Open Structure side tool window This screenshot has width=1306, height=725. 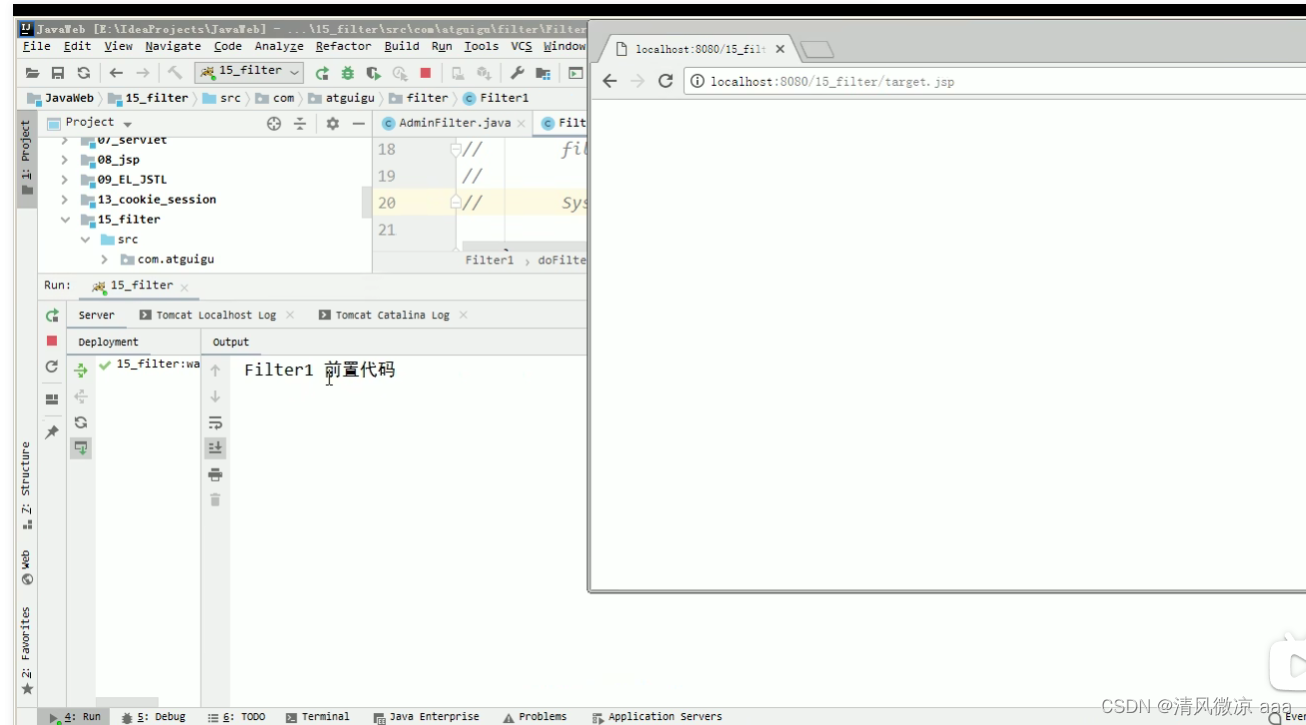click(27, 485)
